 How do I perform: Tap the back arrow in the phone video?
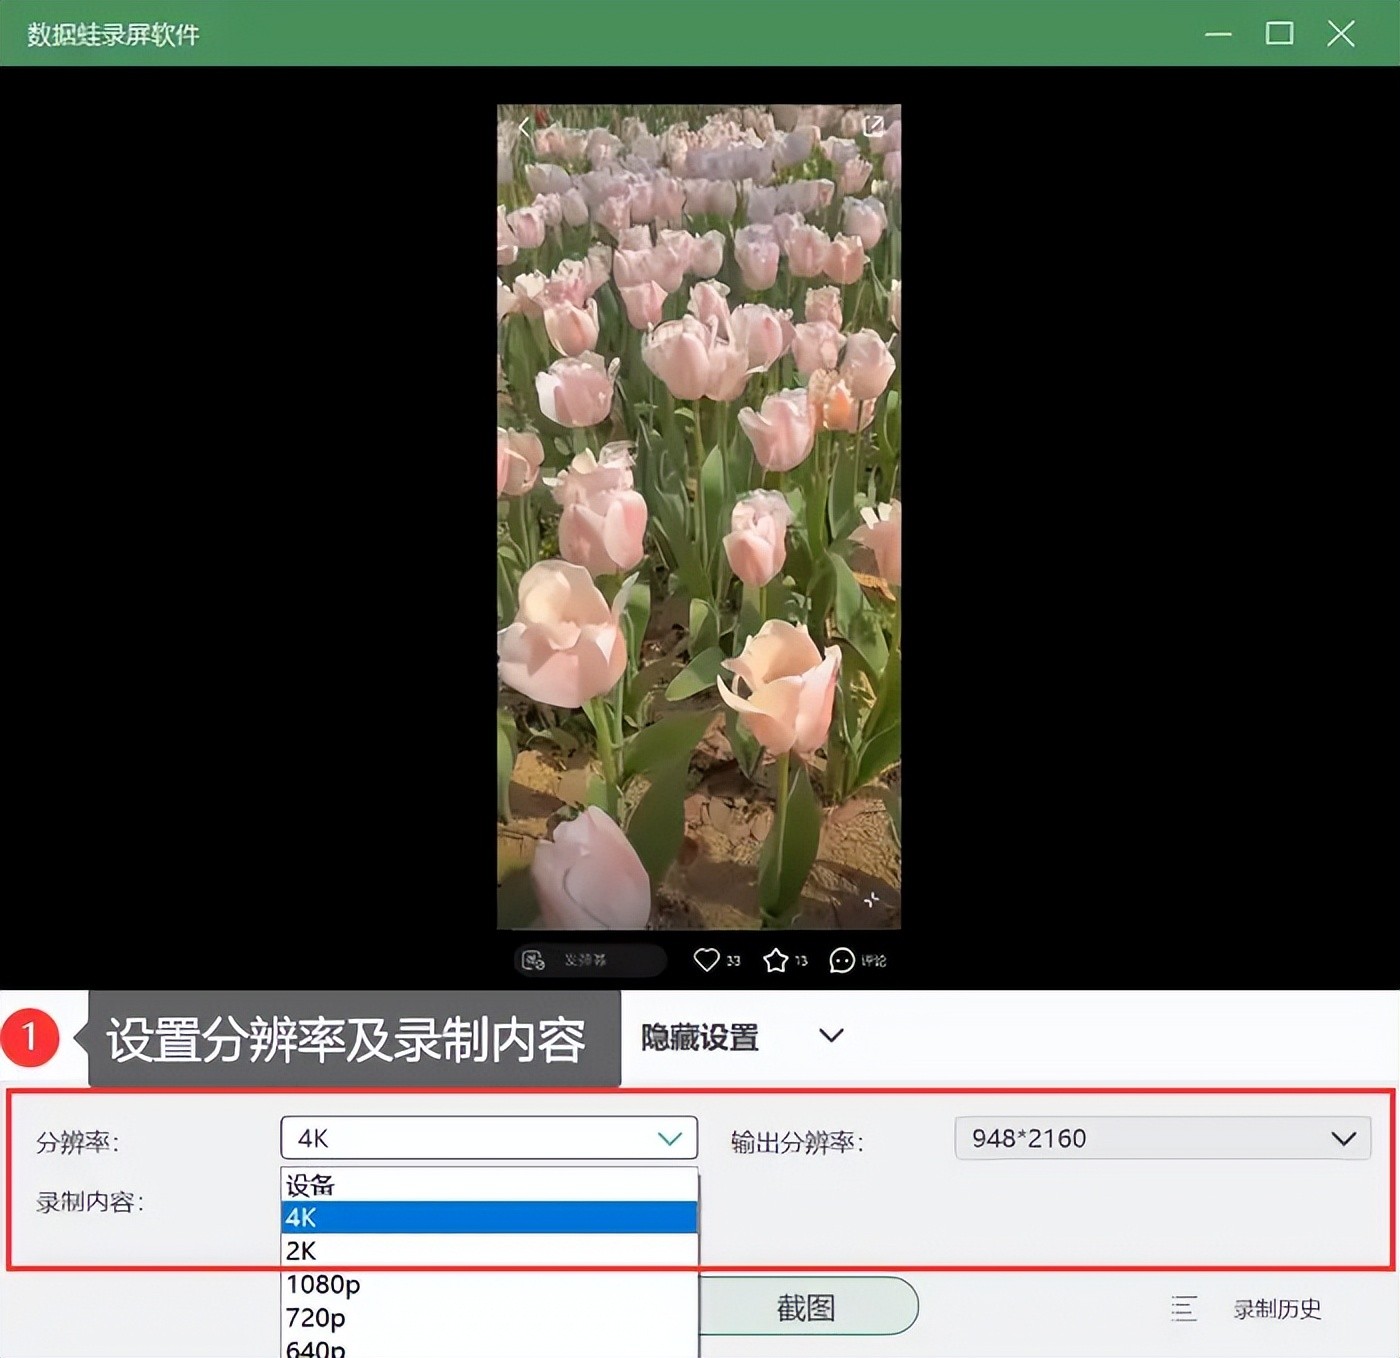(523, 127)
